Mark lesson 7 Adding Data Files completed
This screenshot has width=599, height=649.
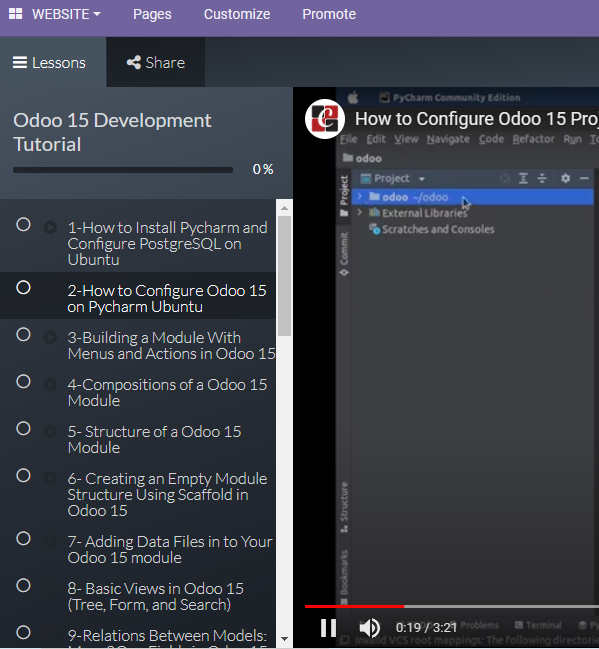click(23, 538)
